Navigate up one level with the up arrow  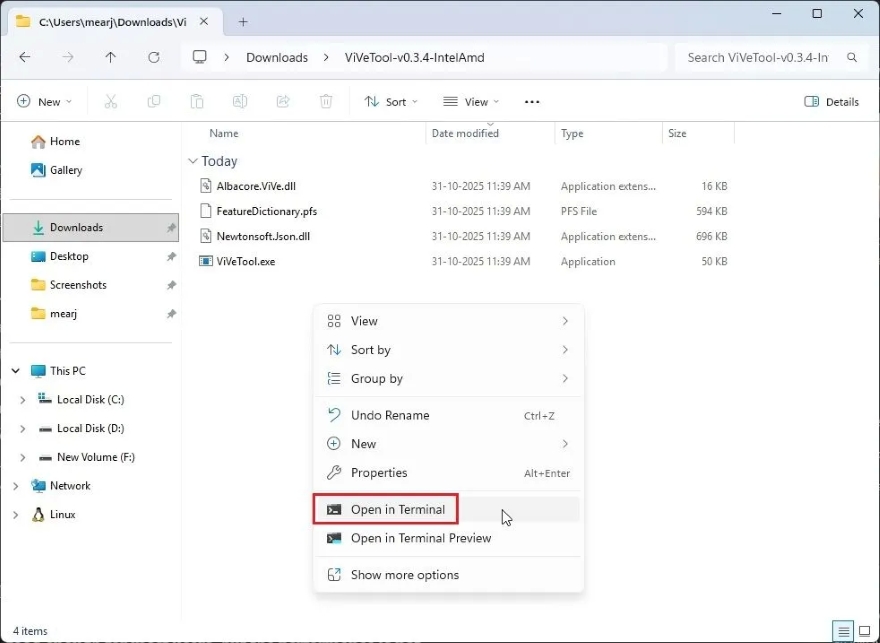point(110,57)
